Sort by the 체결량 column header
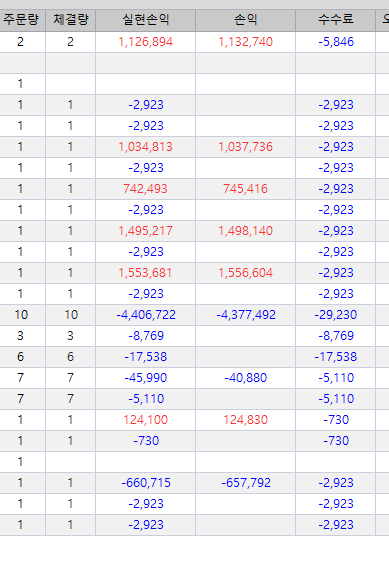 tap(71, 20)
